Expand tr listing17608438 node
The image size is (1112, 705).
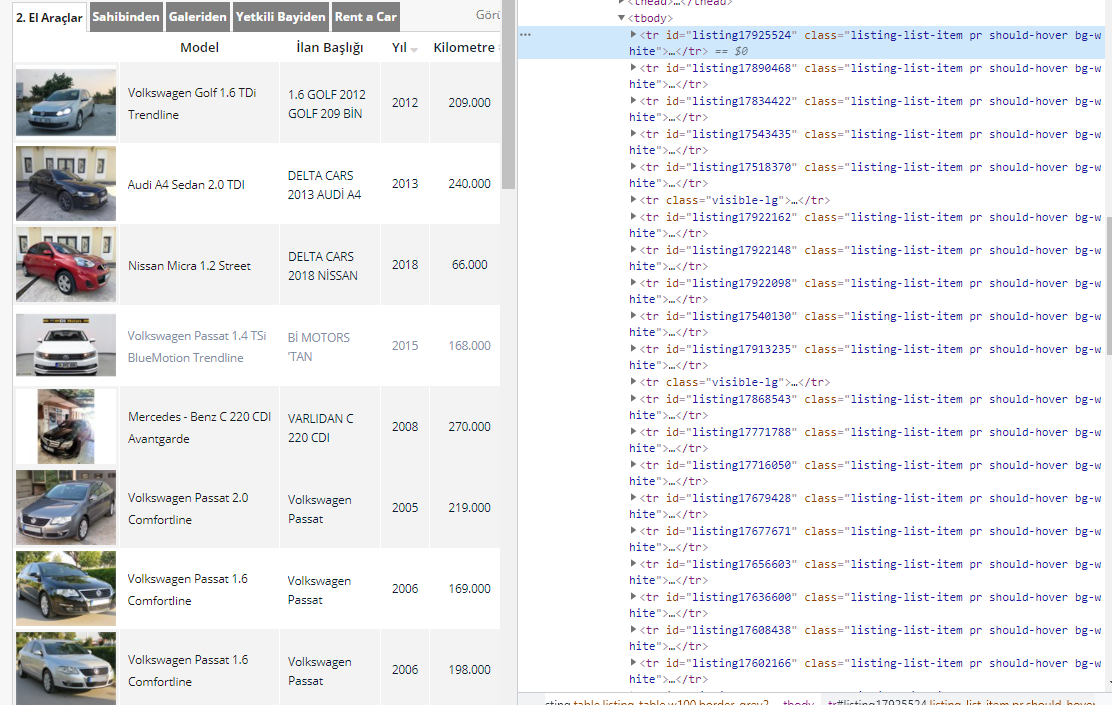[633, 630]
